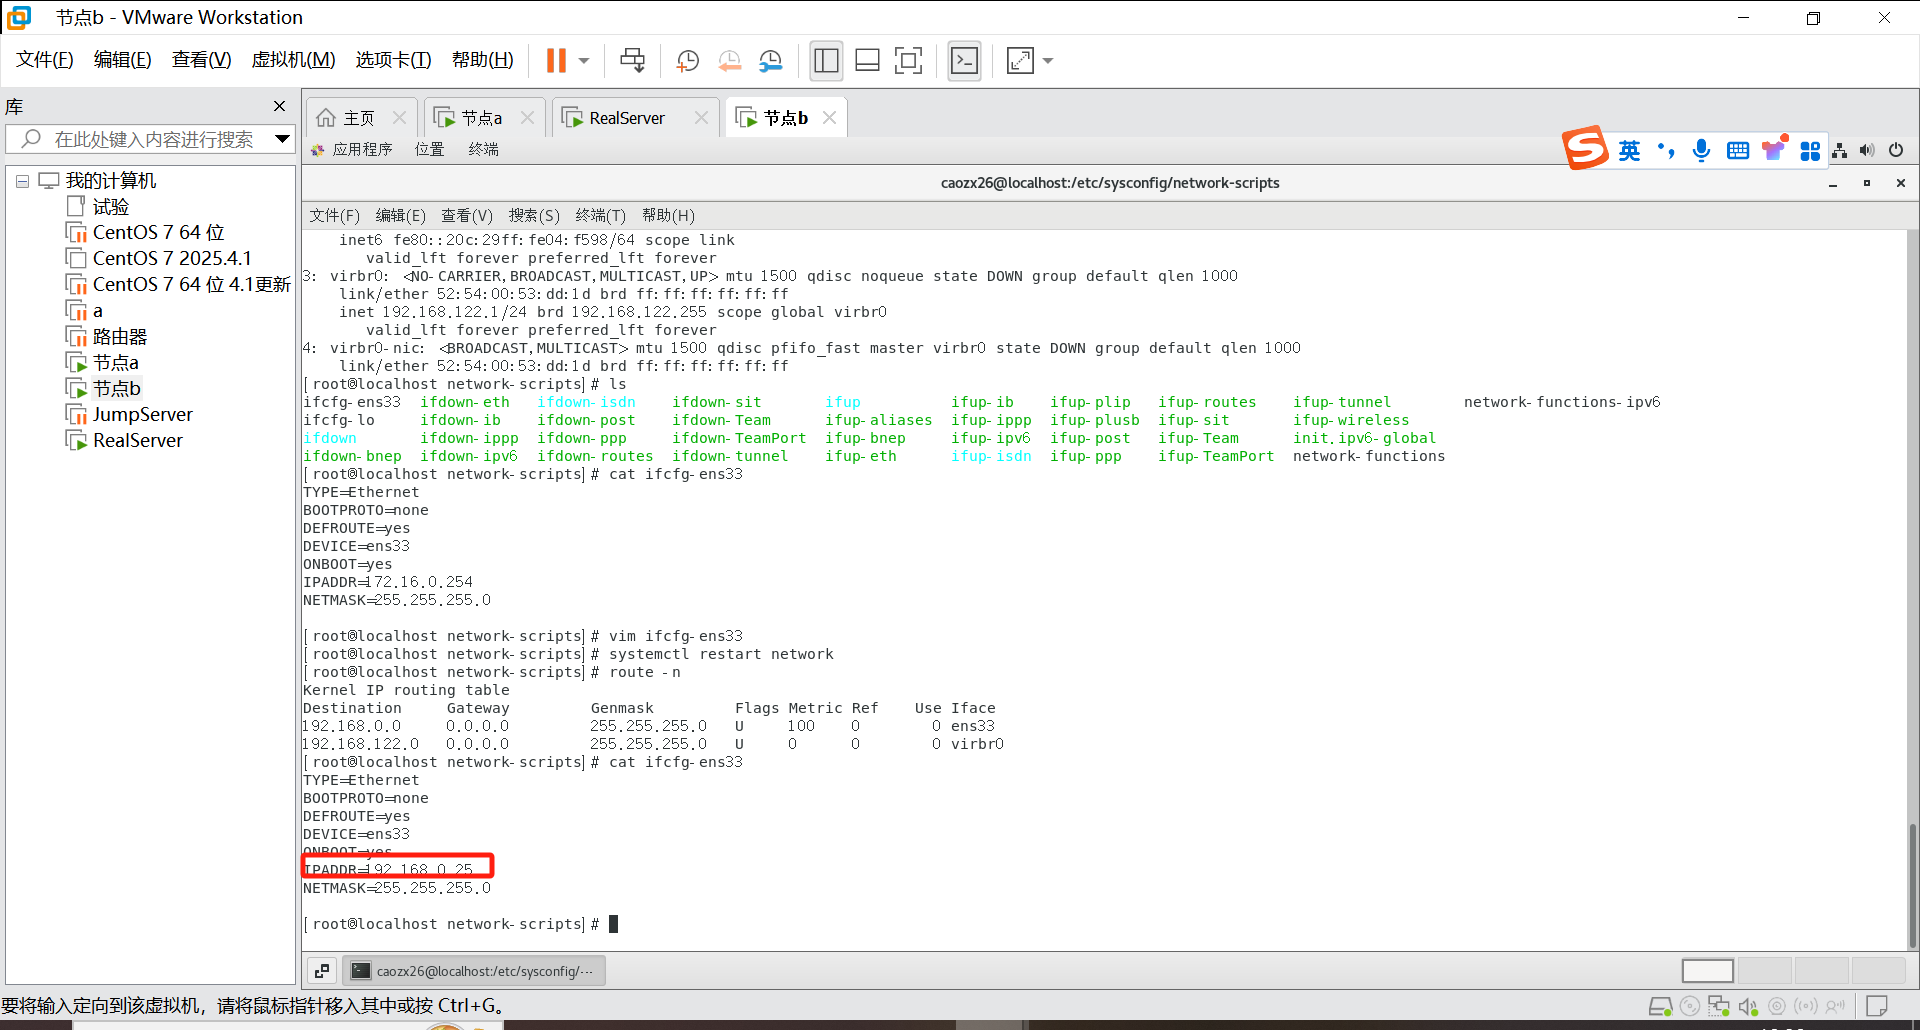Click guest network status icon
The width and height of the screenshot is (1920, 1030).
tap(1840, 150)
